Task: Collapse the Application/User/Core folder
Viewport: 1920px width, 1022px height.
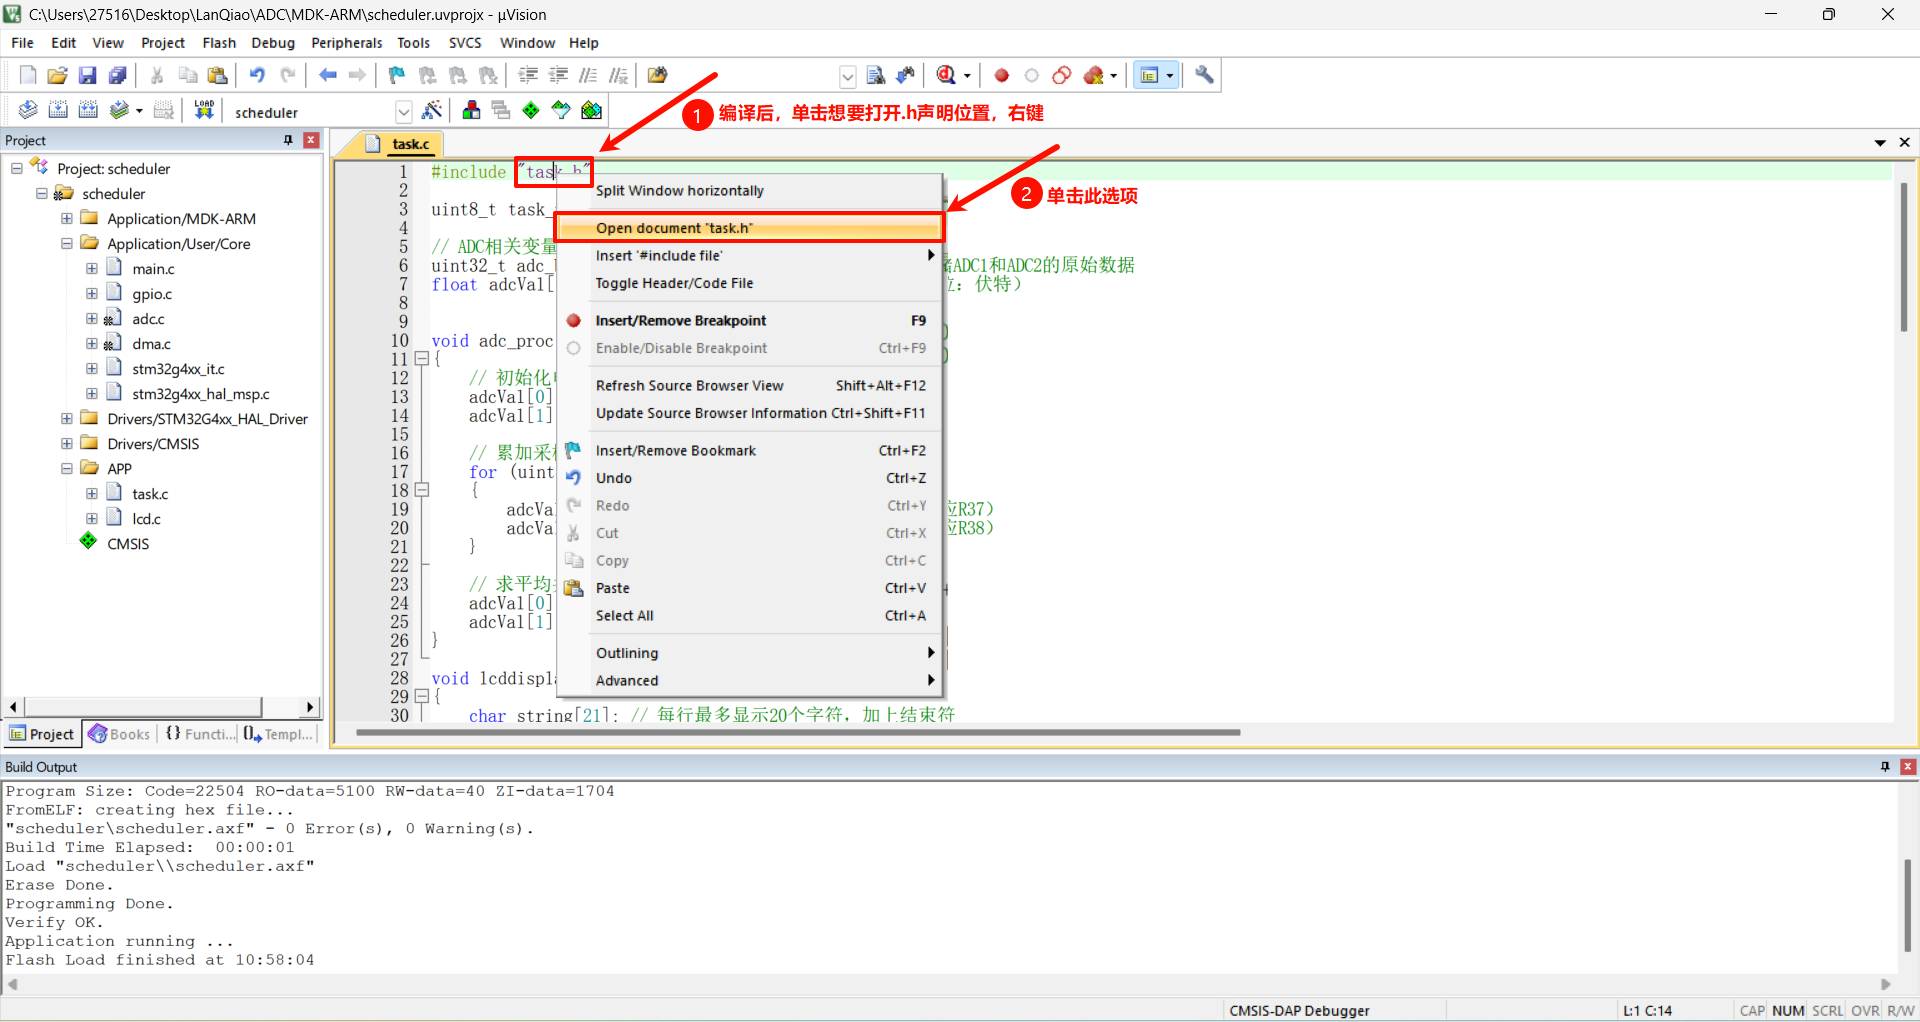Action: [67, 243]
